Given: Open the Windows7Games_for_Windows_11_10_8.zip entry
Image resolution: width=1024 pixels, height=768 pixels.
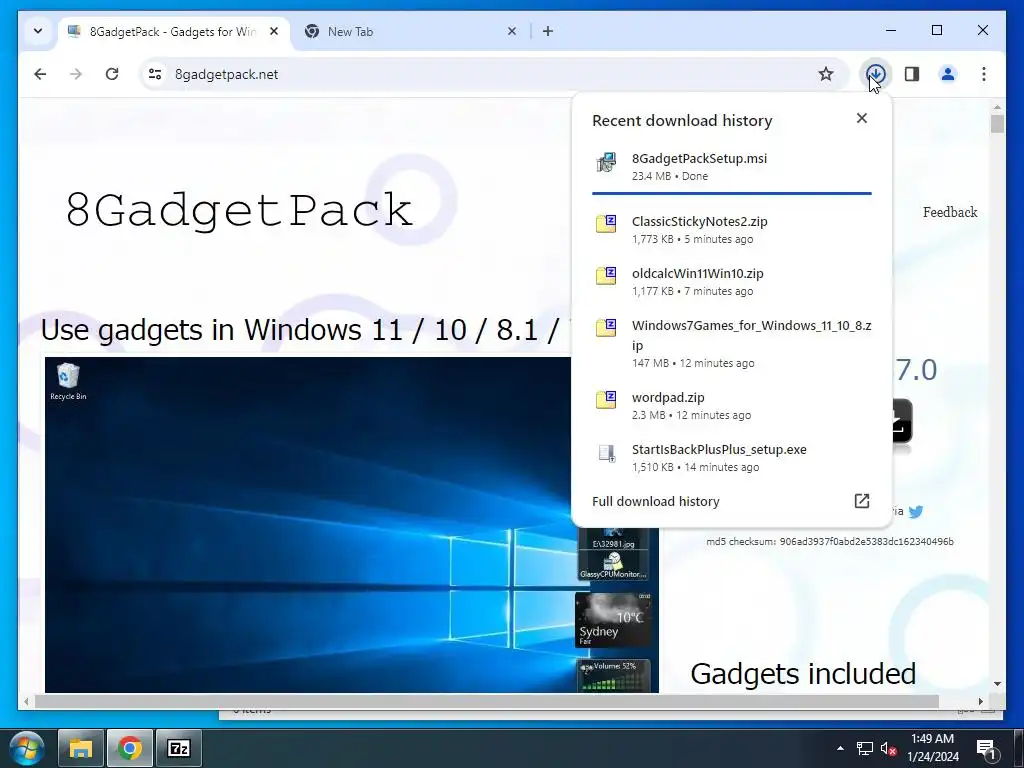Looking at the screenshot, I should [731, 344].
